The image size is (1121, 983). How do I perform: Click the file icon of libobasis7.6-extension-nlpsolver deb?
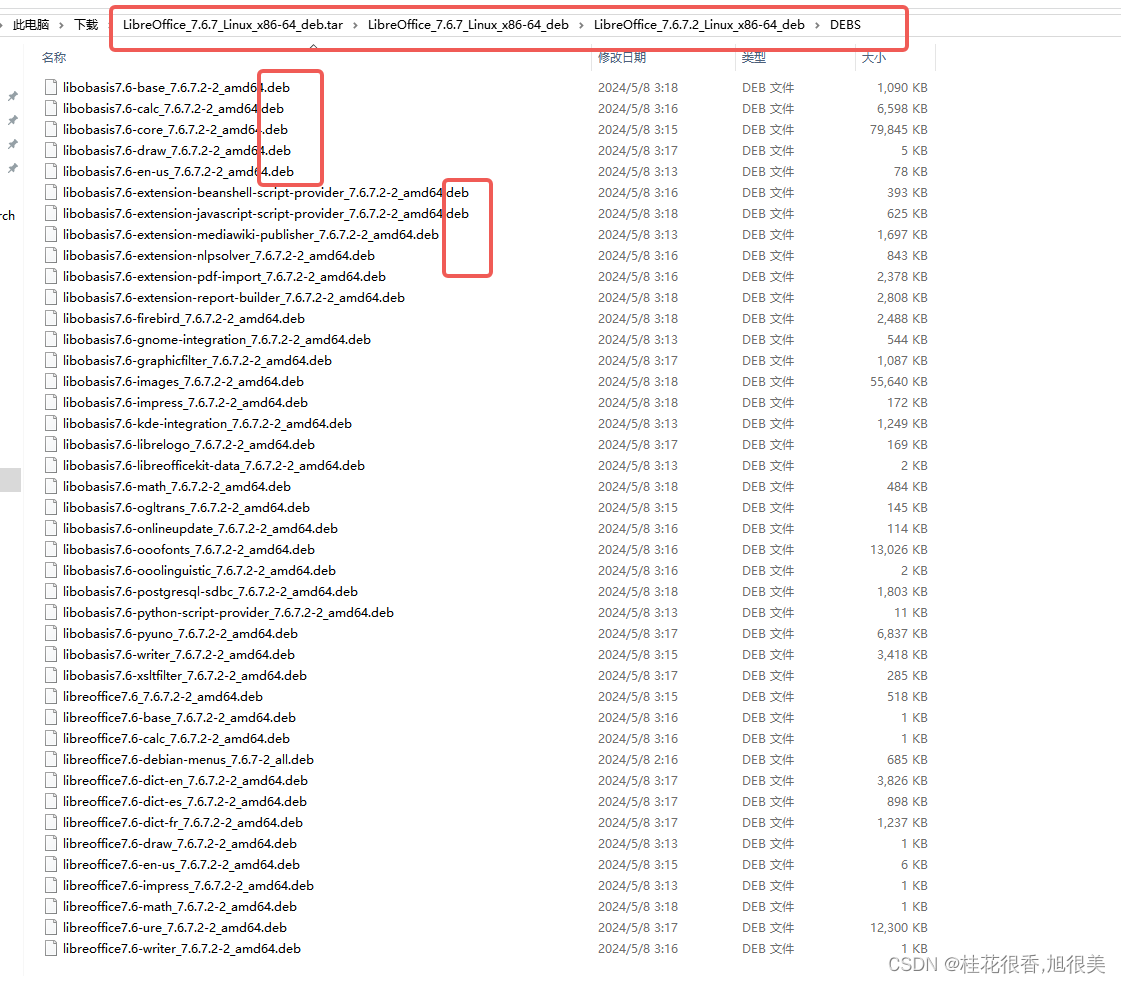click(x=51, y=255)
